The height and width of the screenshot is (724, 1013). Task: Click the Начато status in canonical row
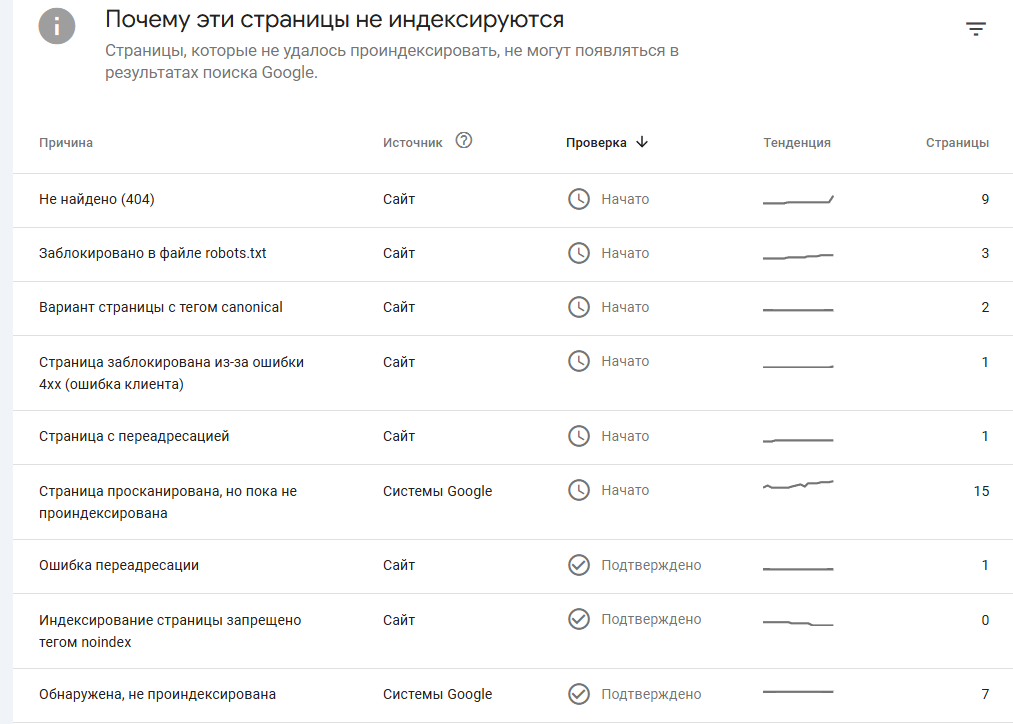tap(625, 307)
